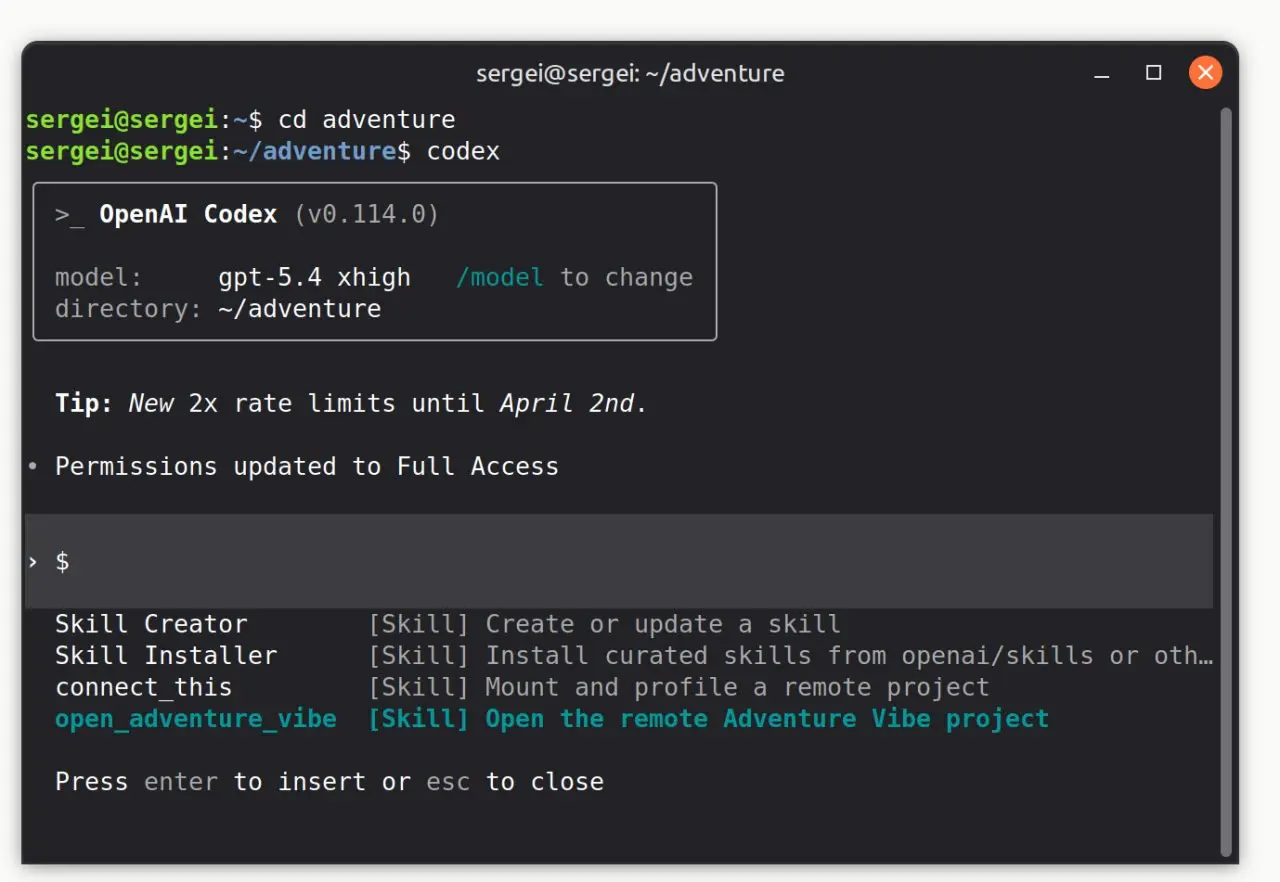Screen dimensions: 1280x882
Task: Click the 'esc' key hint text
Action: (447, 782)
